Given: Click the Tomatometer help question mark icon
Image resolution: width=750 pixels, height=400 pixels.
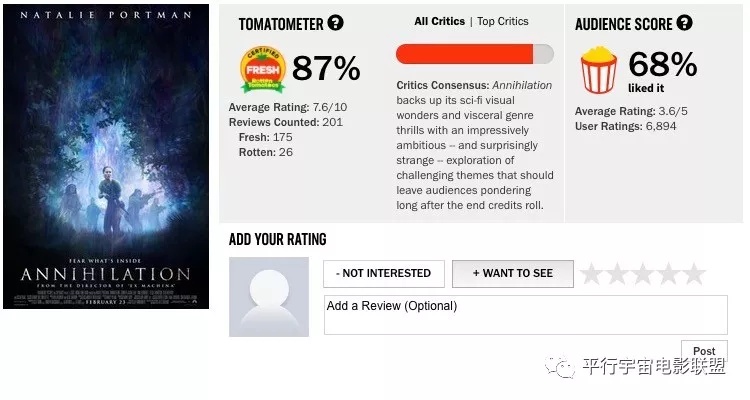Looking at the screenshot, I should pos(335,22).
